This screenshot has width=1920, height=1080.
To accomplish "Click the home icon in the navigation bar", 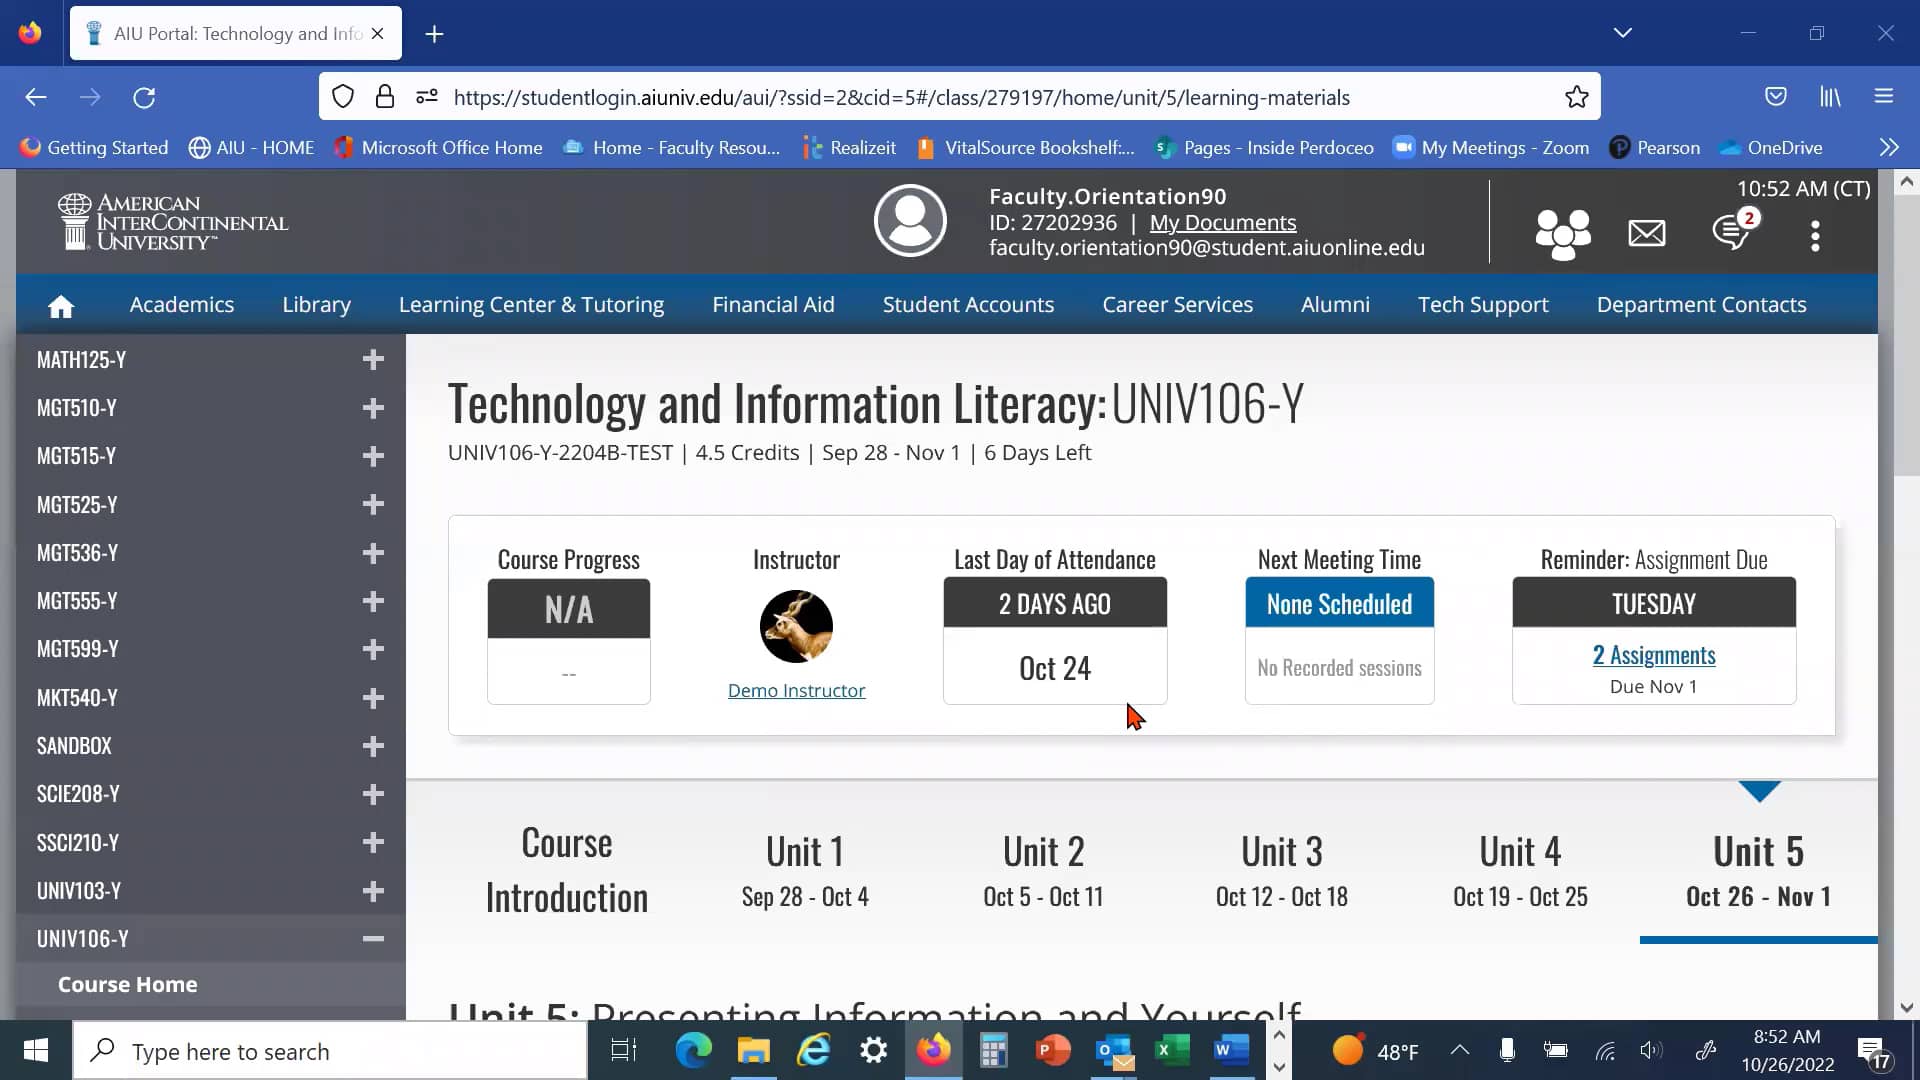I will click(60, 305).
